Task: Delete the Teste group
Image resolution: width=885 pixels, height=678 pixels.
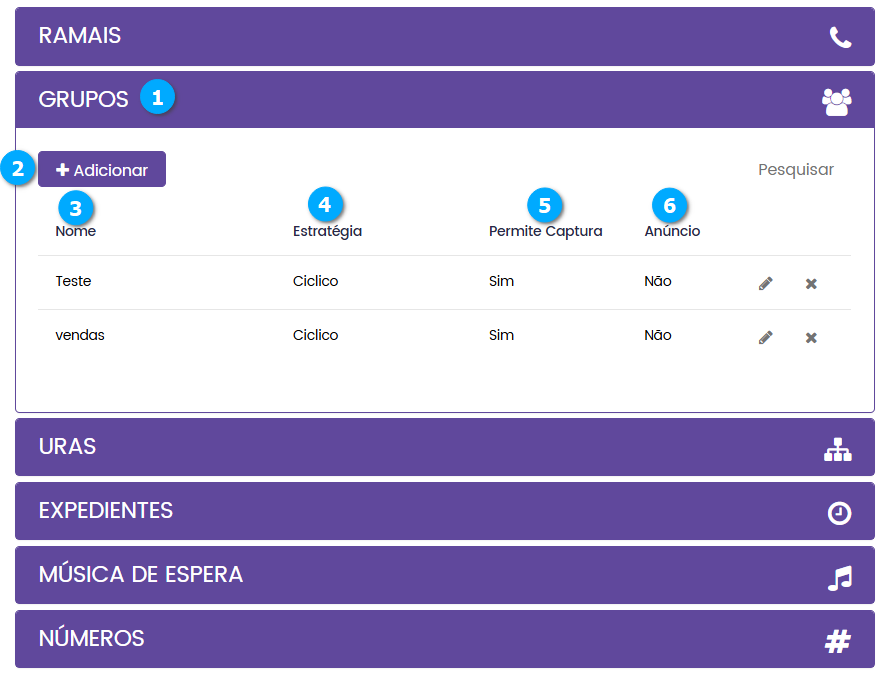Action: (x=811, y=284)
